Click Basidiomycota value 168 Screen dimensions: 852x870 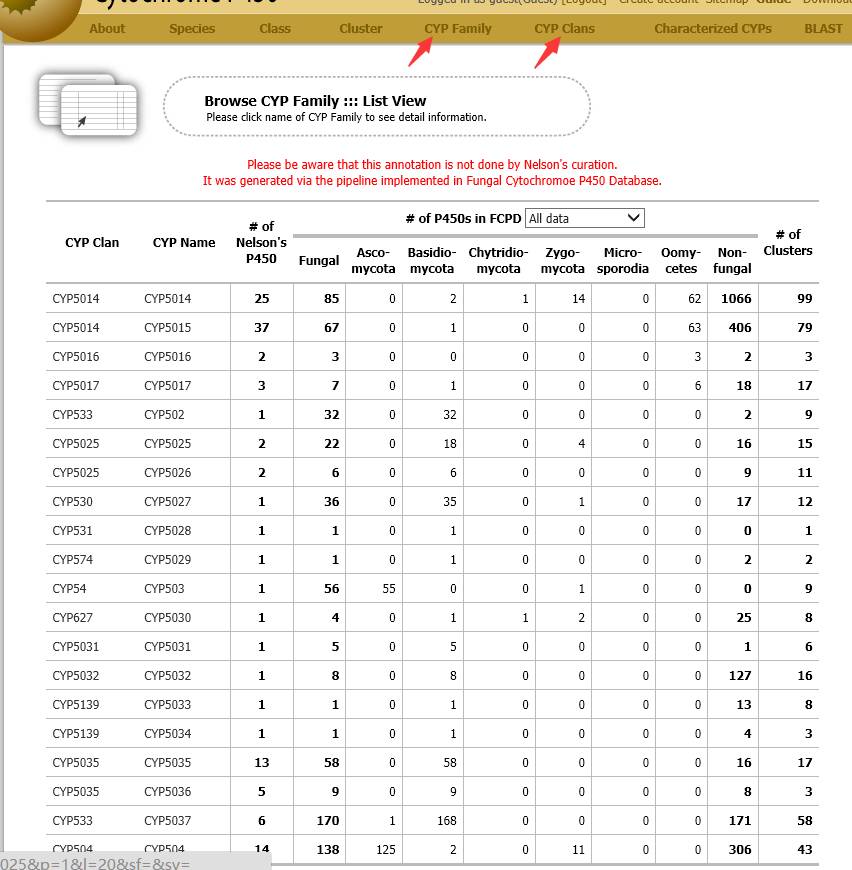pyautogui.click(x=447, y=821)
